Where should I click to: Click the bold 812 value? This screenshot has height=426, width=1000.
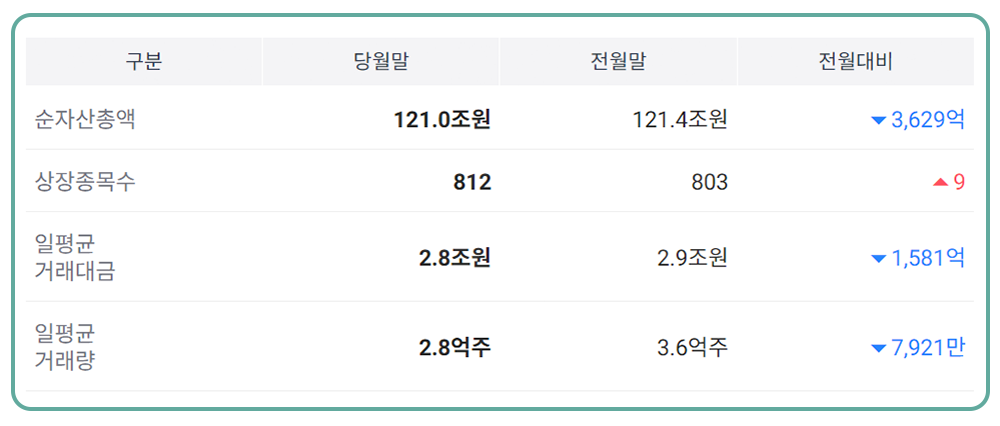point(472,182)
